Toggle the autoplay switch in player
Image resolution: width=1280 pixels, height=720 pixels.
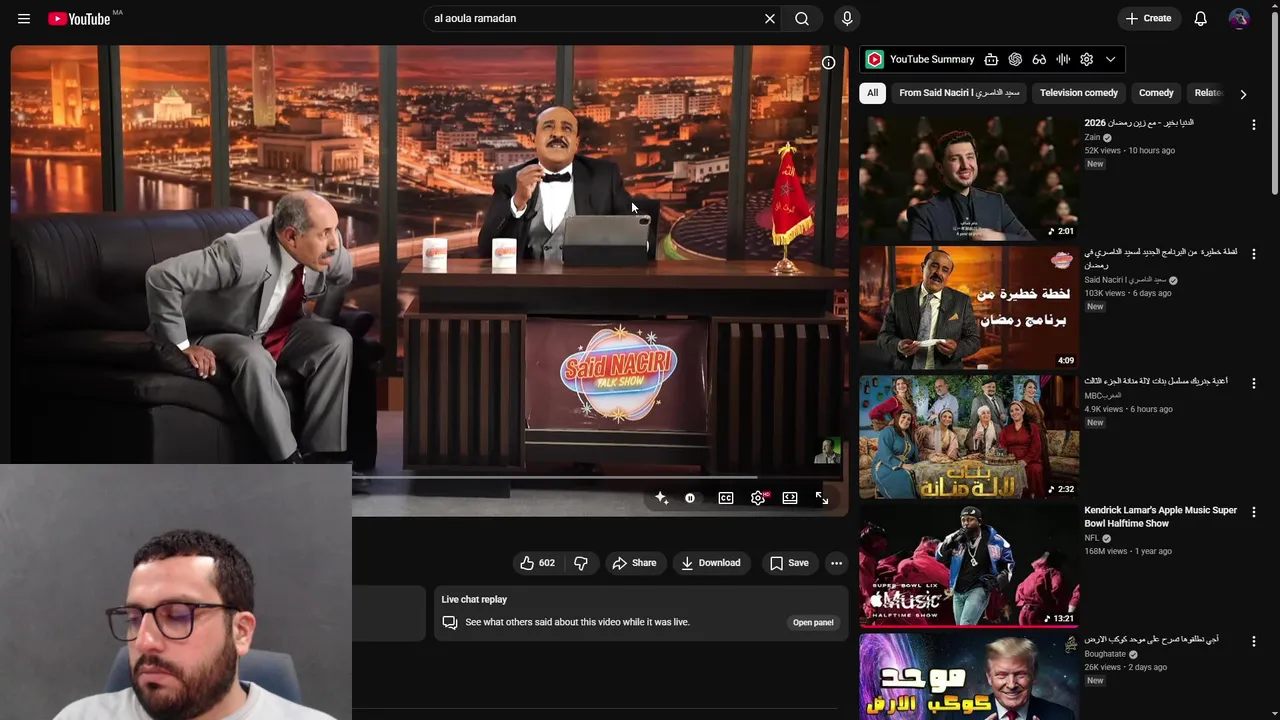(690, 498)
